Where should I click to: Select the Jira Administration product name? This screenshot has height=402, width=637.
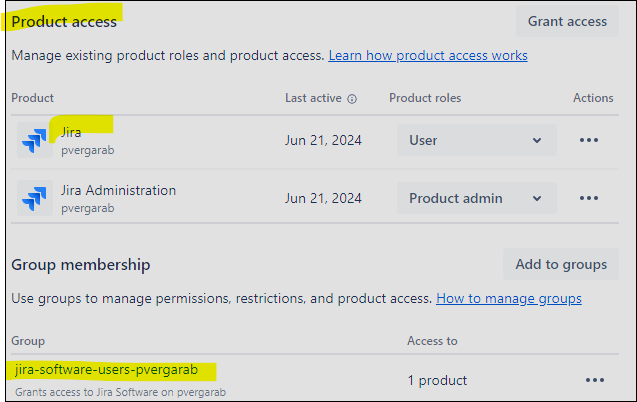coord(118,190)
